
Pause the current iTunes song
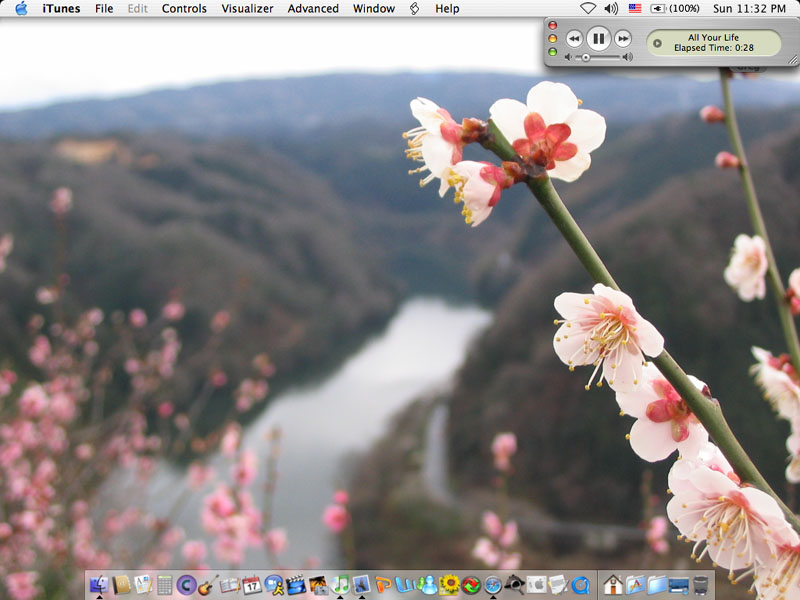click(x=598, y=39)
